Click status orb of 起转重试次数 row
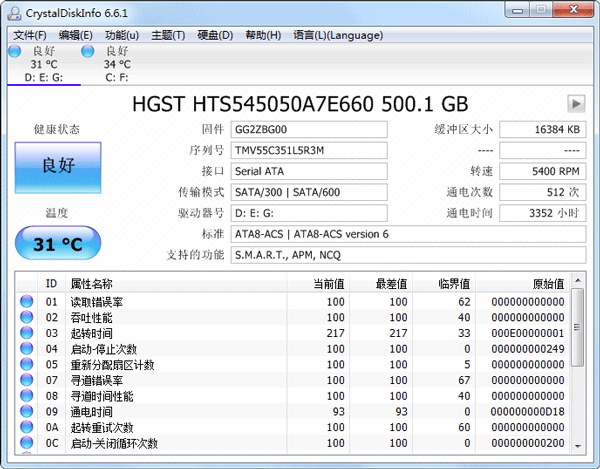Screen dimensions: 600x469 [x=27, y=427]
